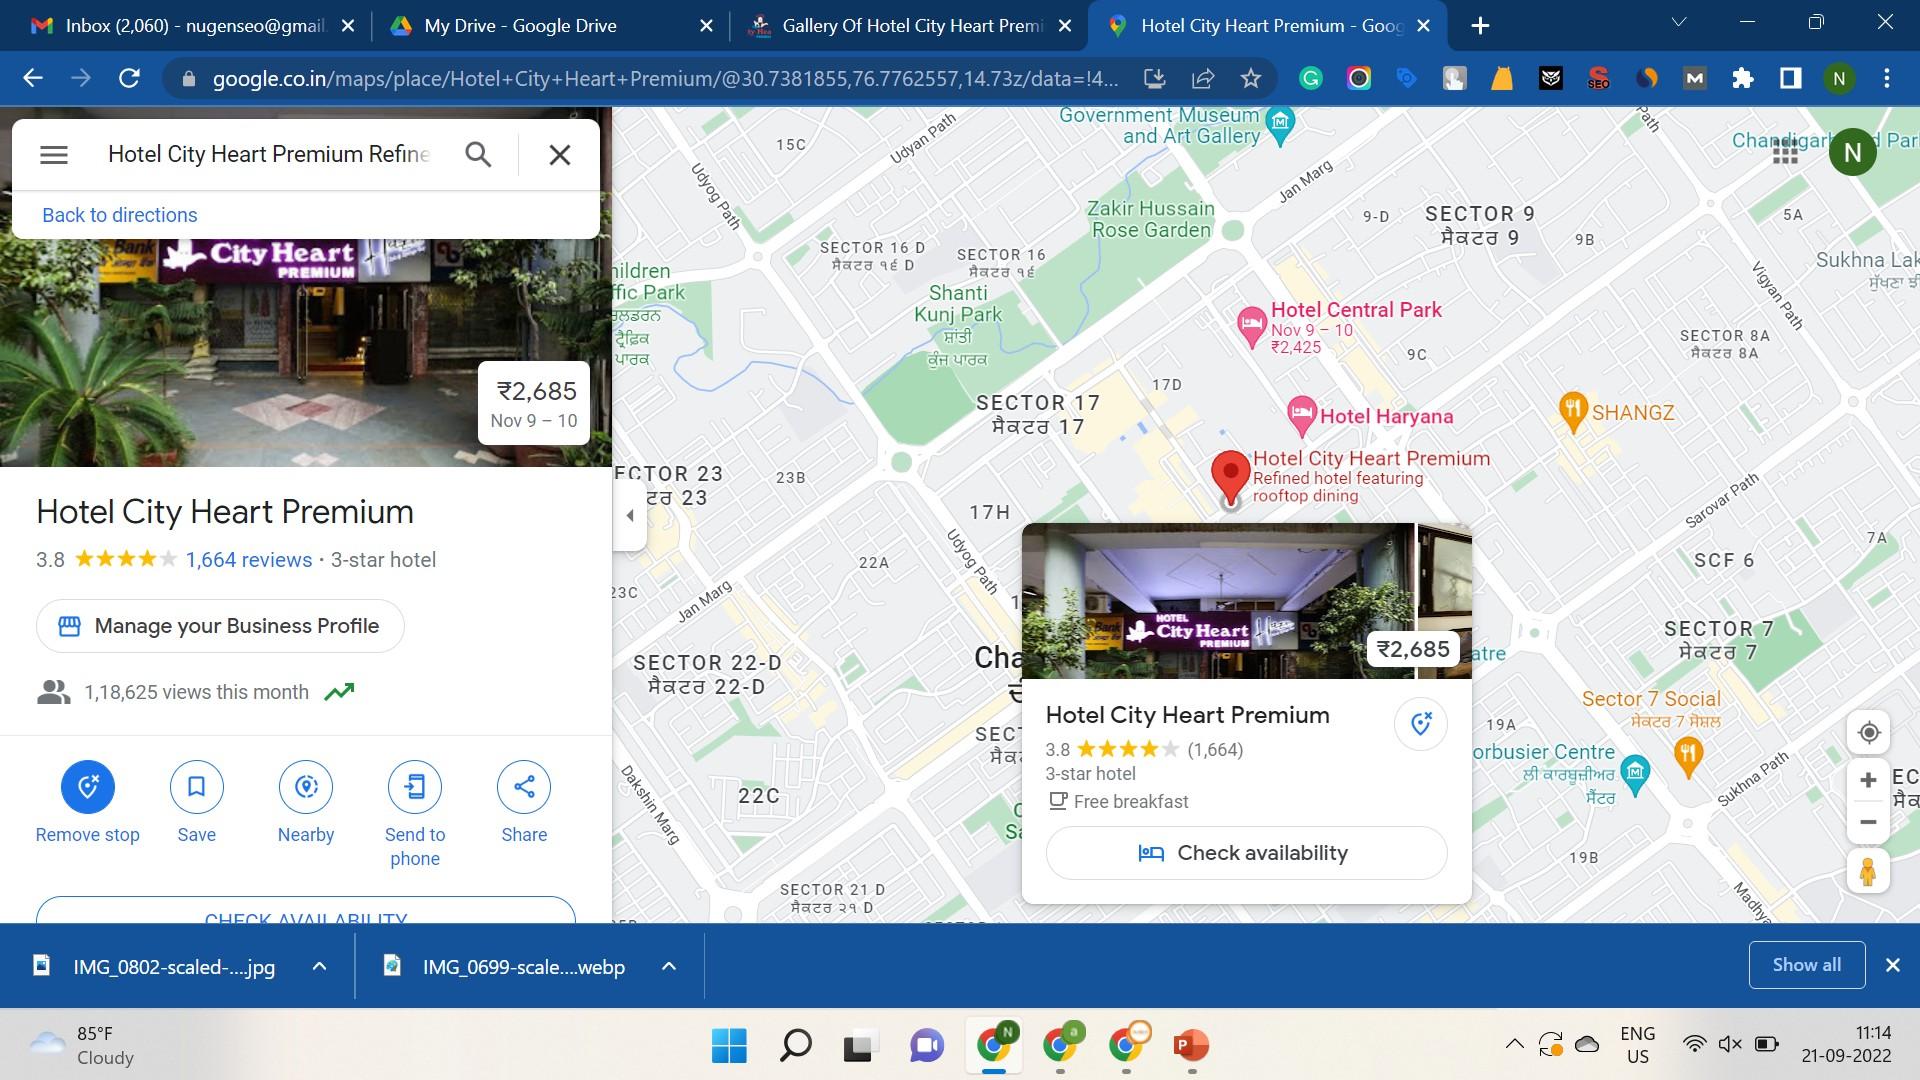Click Check availability button on map card

tap(1246, 853)
